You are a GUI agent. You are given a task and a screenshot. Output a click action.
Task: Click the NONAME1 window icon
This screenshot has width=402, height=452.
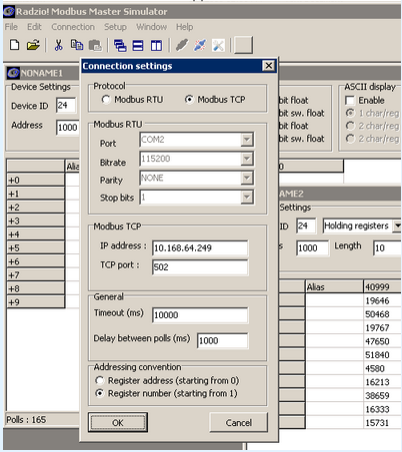point(13,73)
